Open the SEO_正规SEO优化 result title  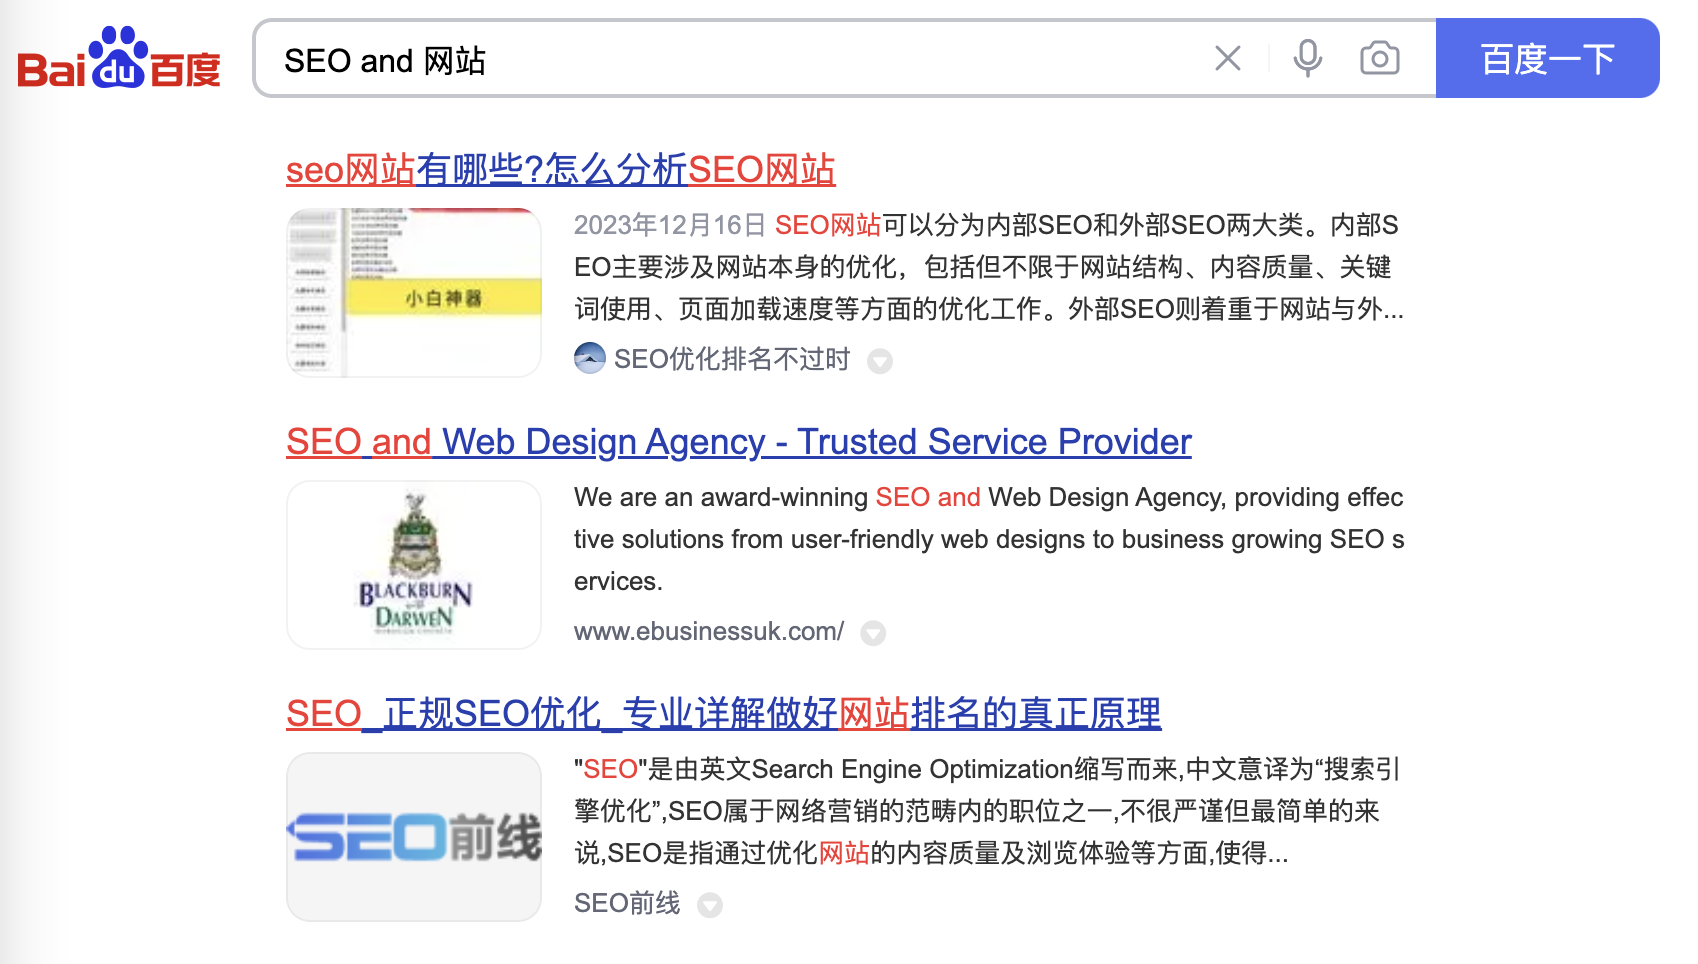[x=723, y=714]
